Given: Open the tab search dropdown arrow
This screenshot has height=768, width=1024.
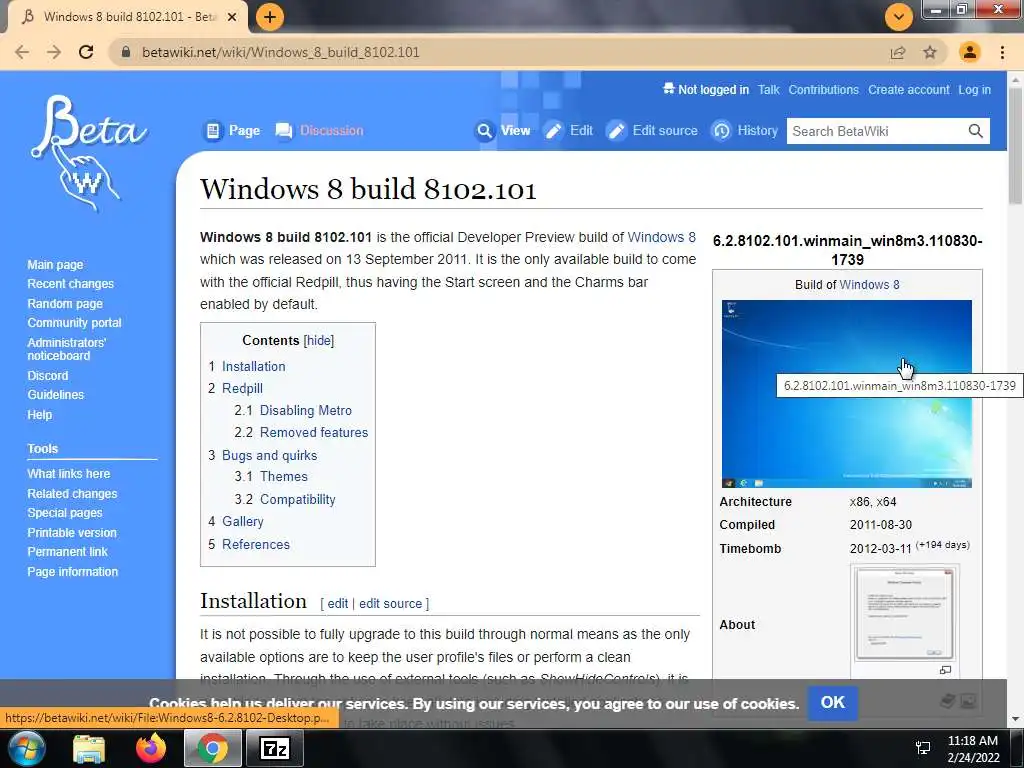Looking at the screenshot, I should tap(899, 17).
